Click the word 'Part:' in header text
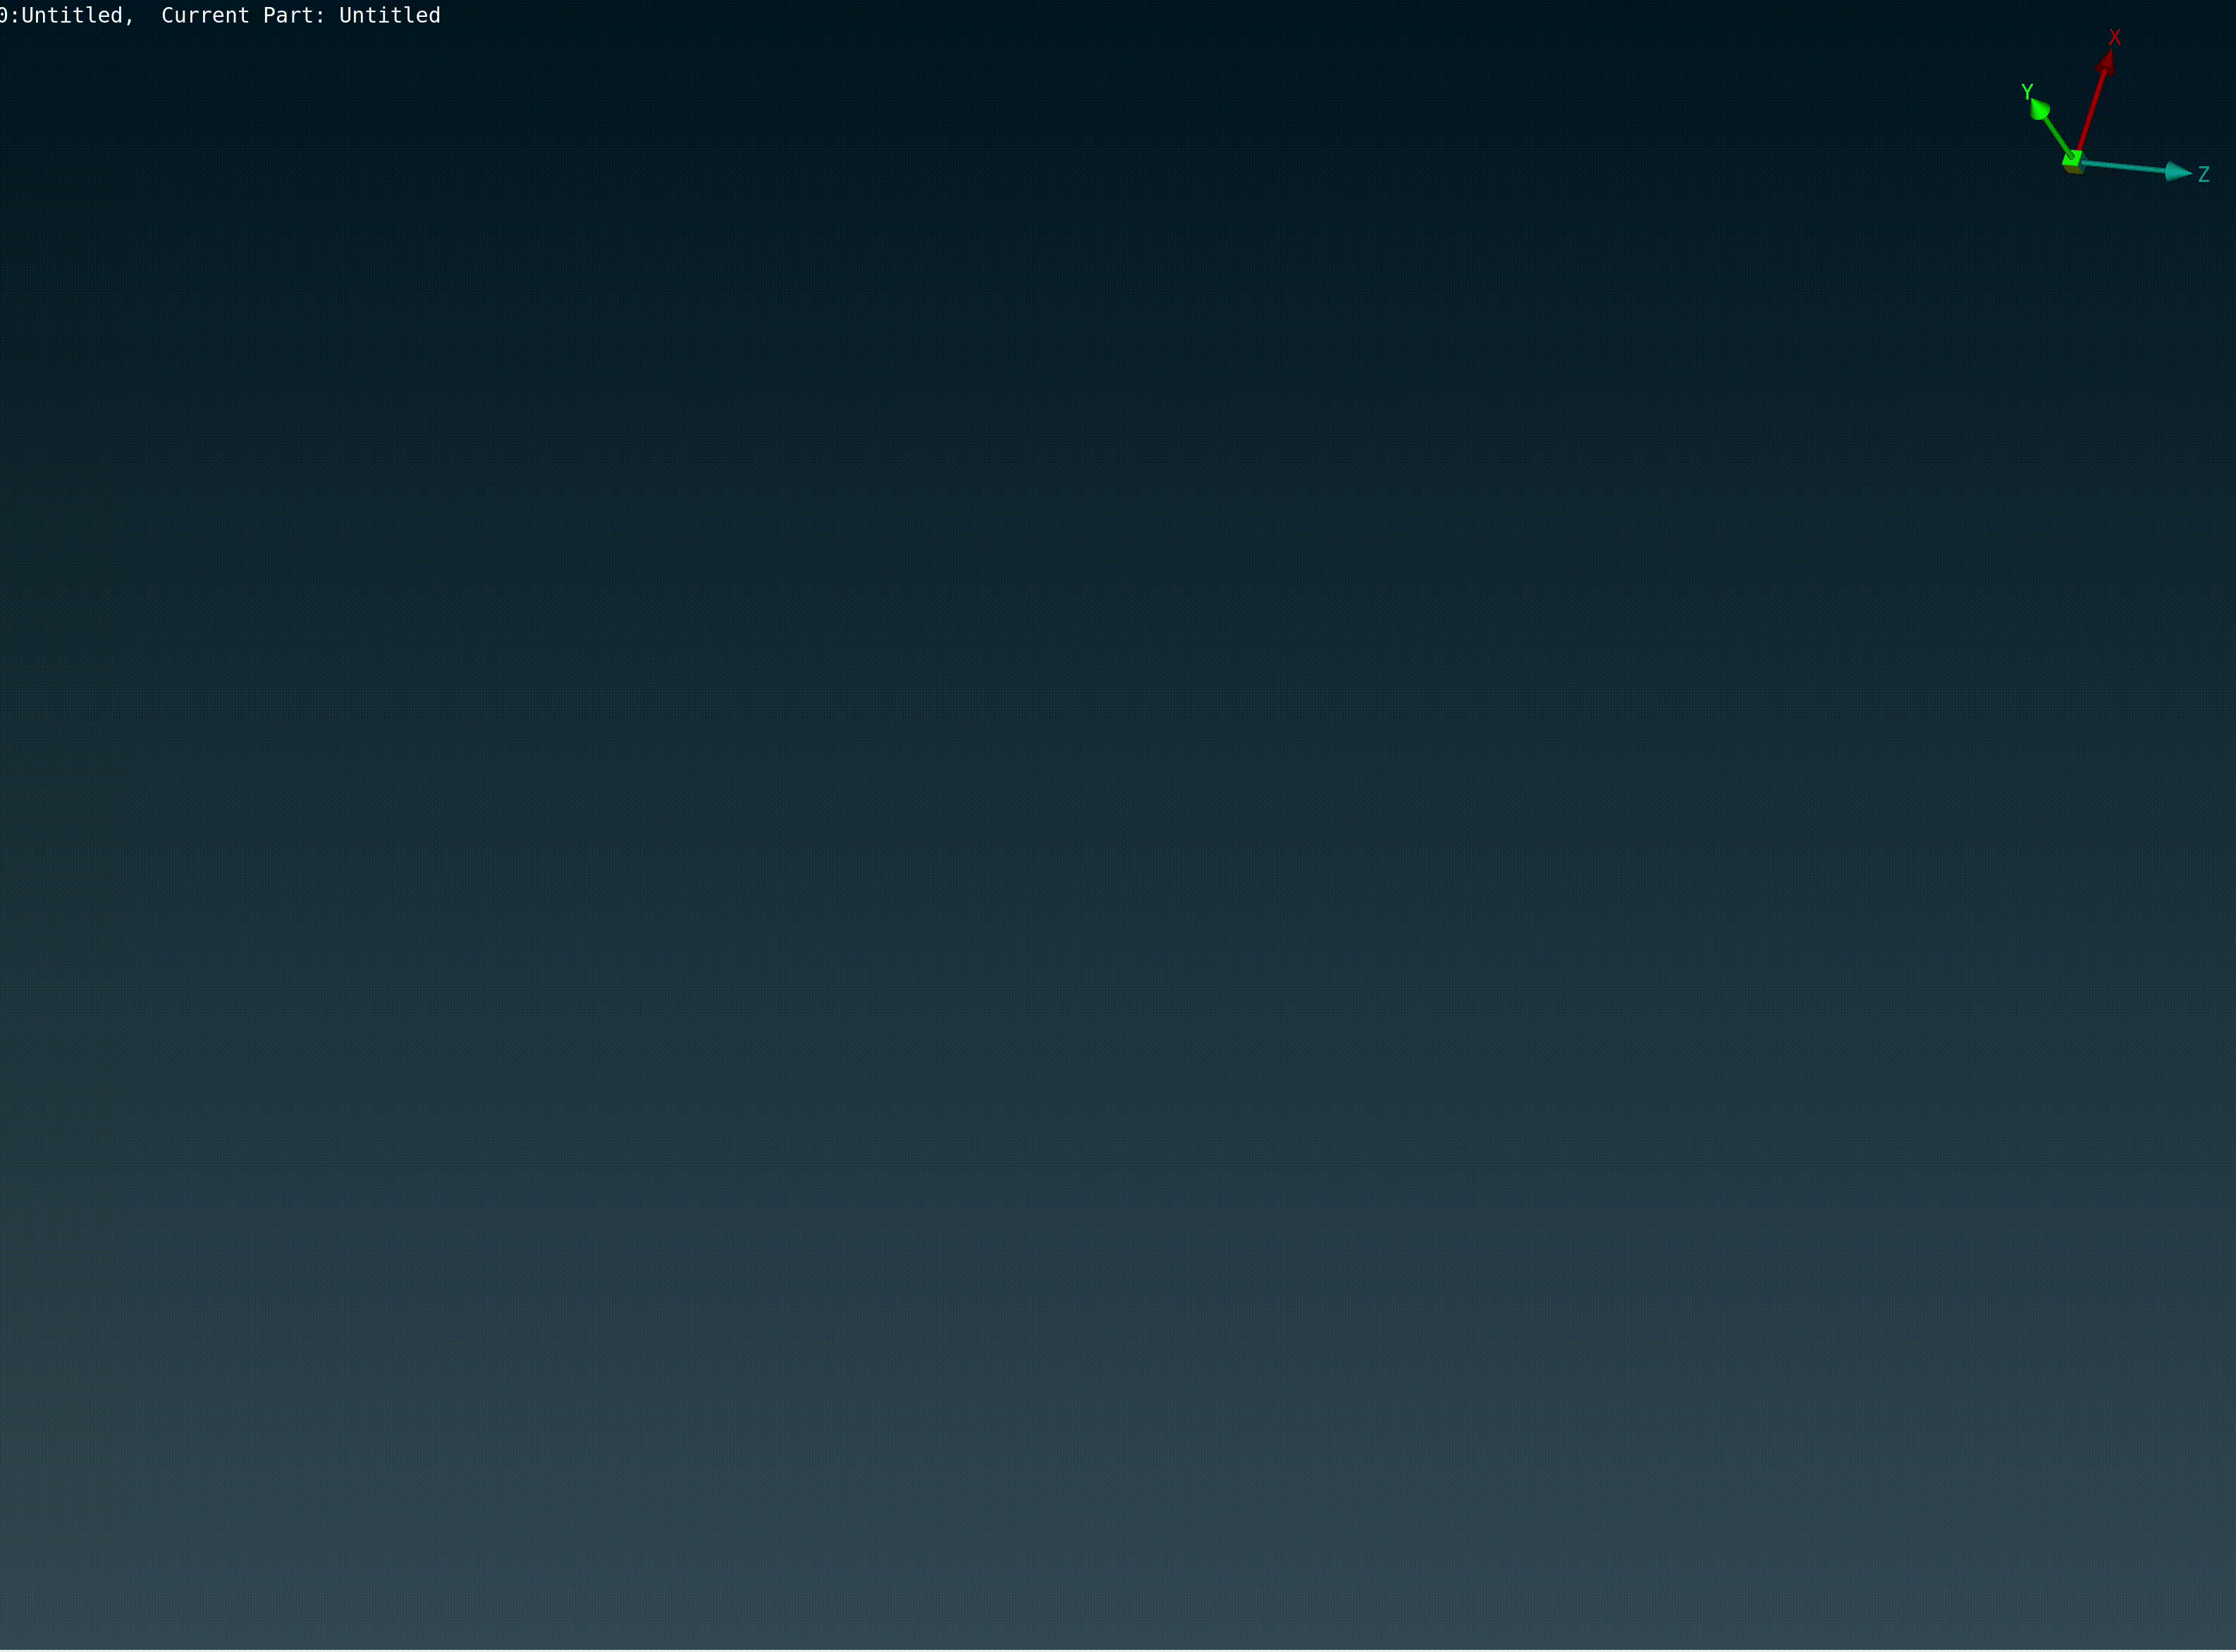Viewport: 2236px width, 1652px height. tap(294, 15)
